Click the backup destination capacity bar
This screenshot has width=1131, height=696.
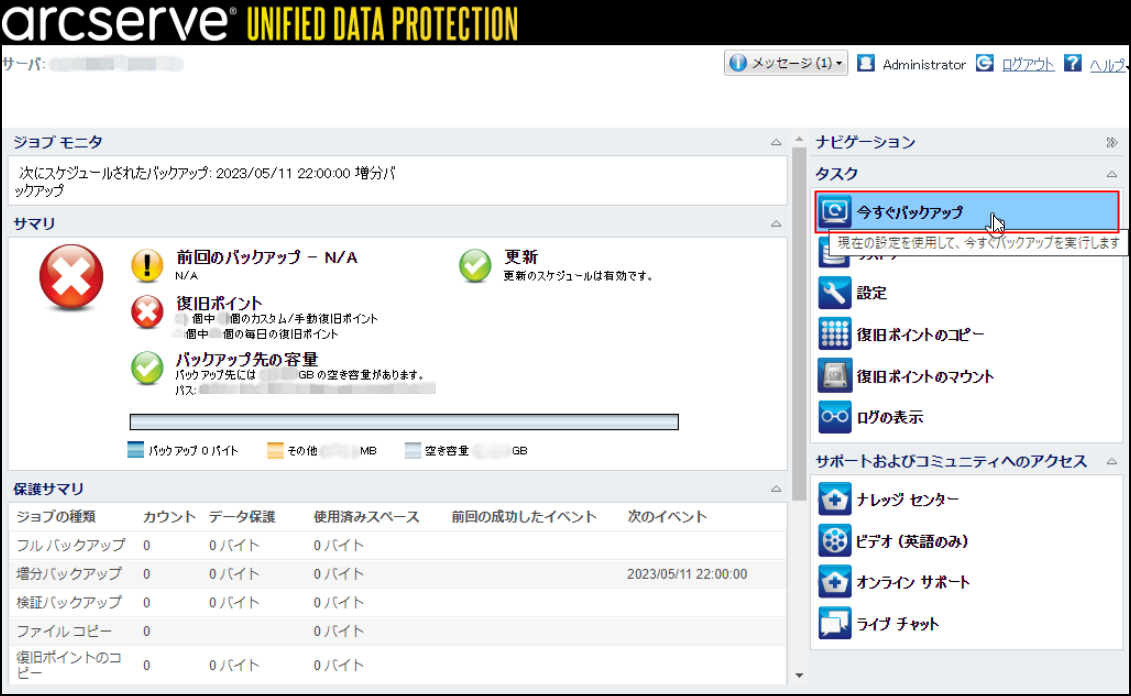404,421
